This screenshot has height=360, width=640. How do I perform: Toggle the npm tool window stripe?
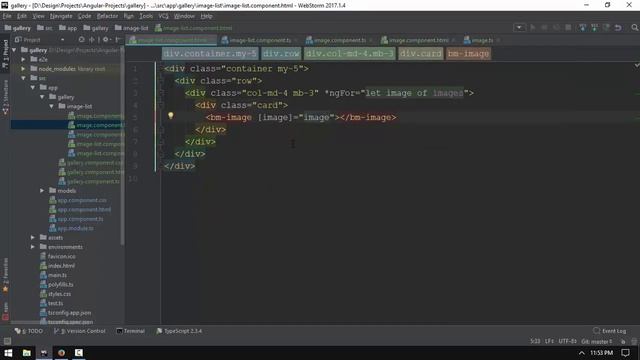5,311
